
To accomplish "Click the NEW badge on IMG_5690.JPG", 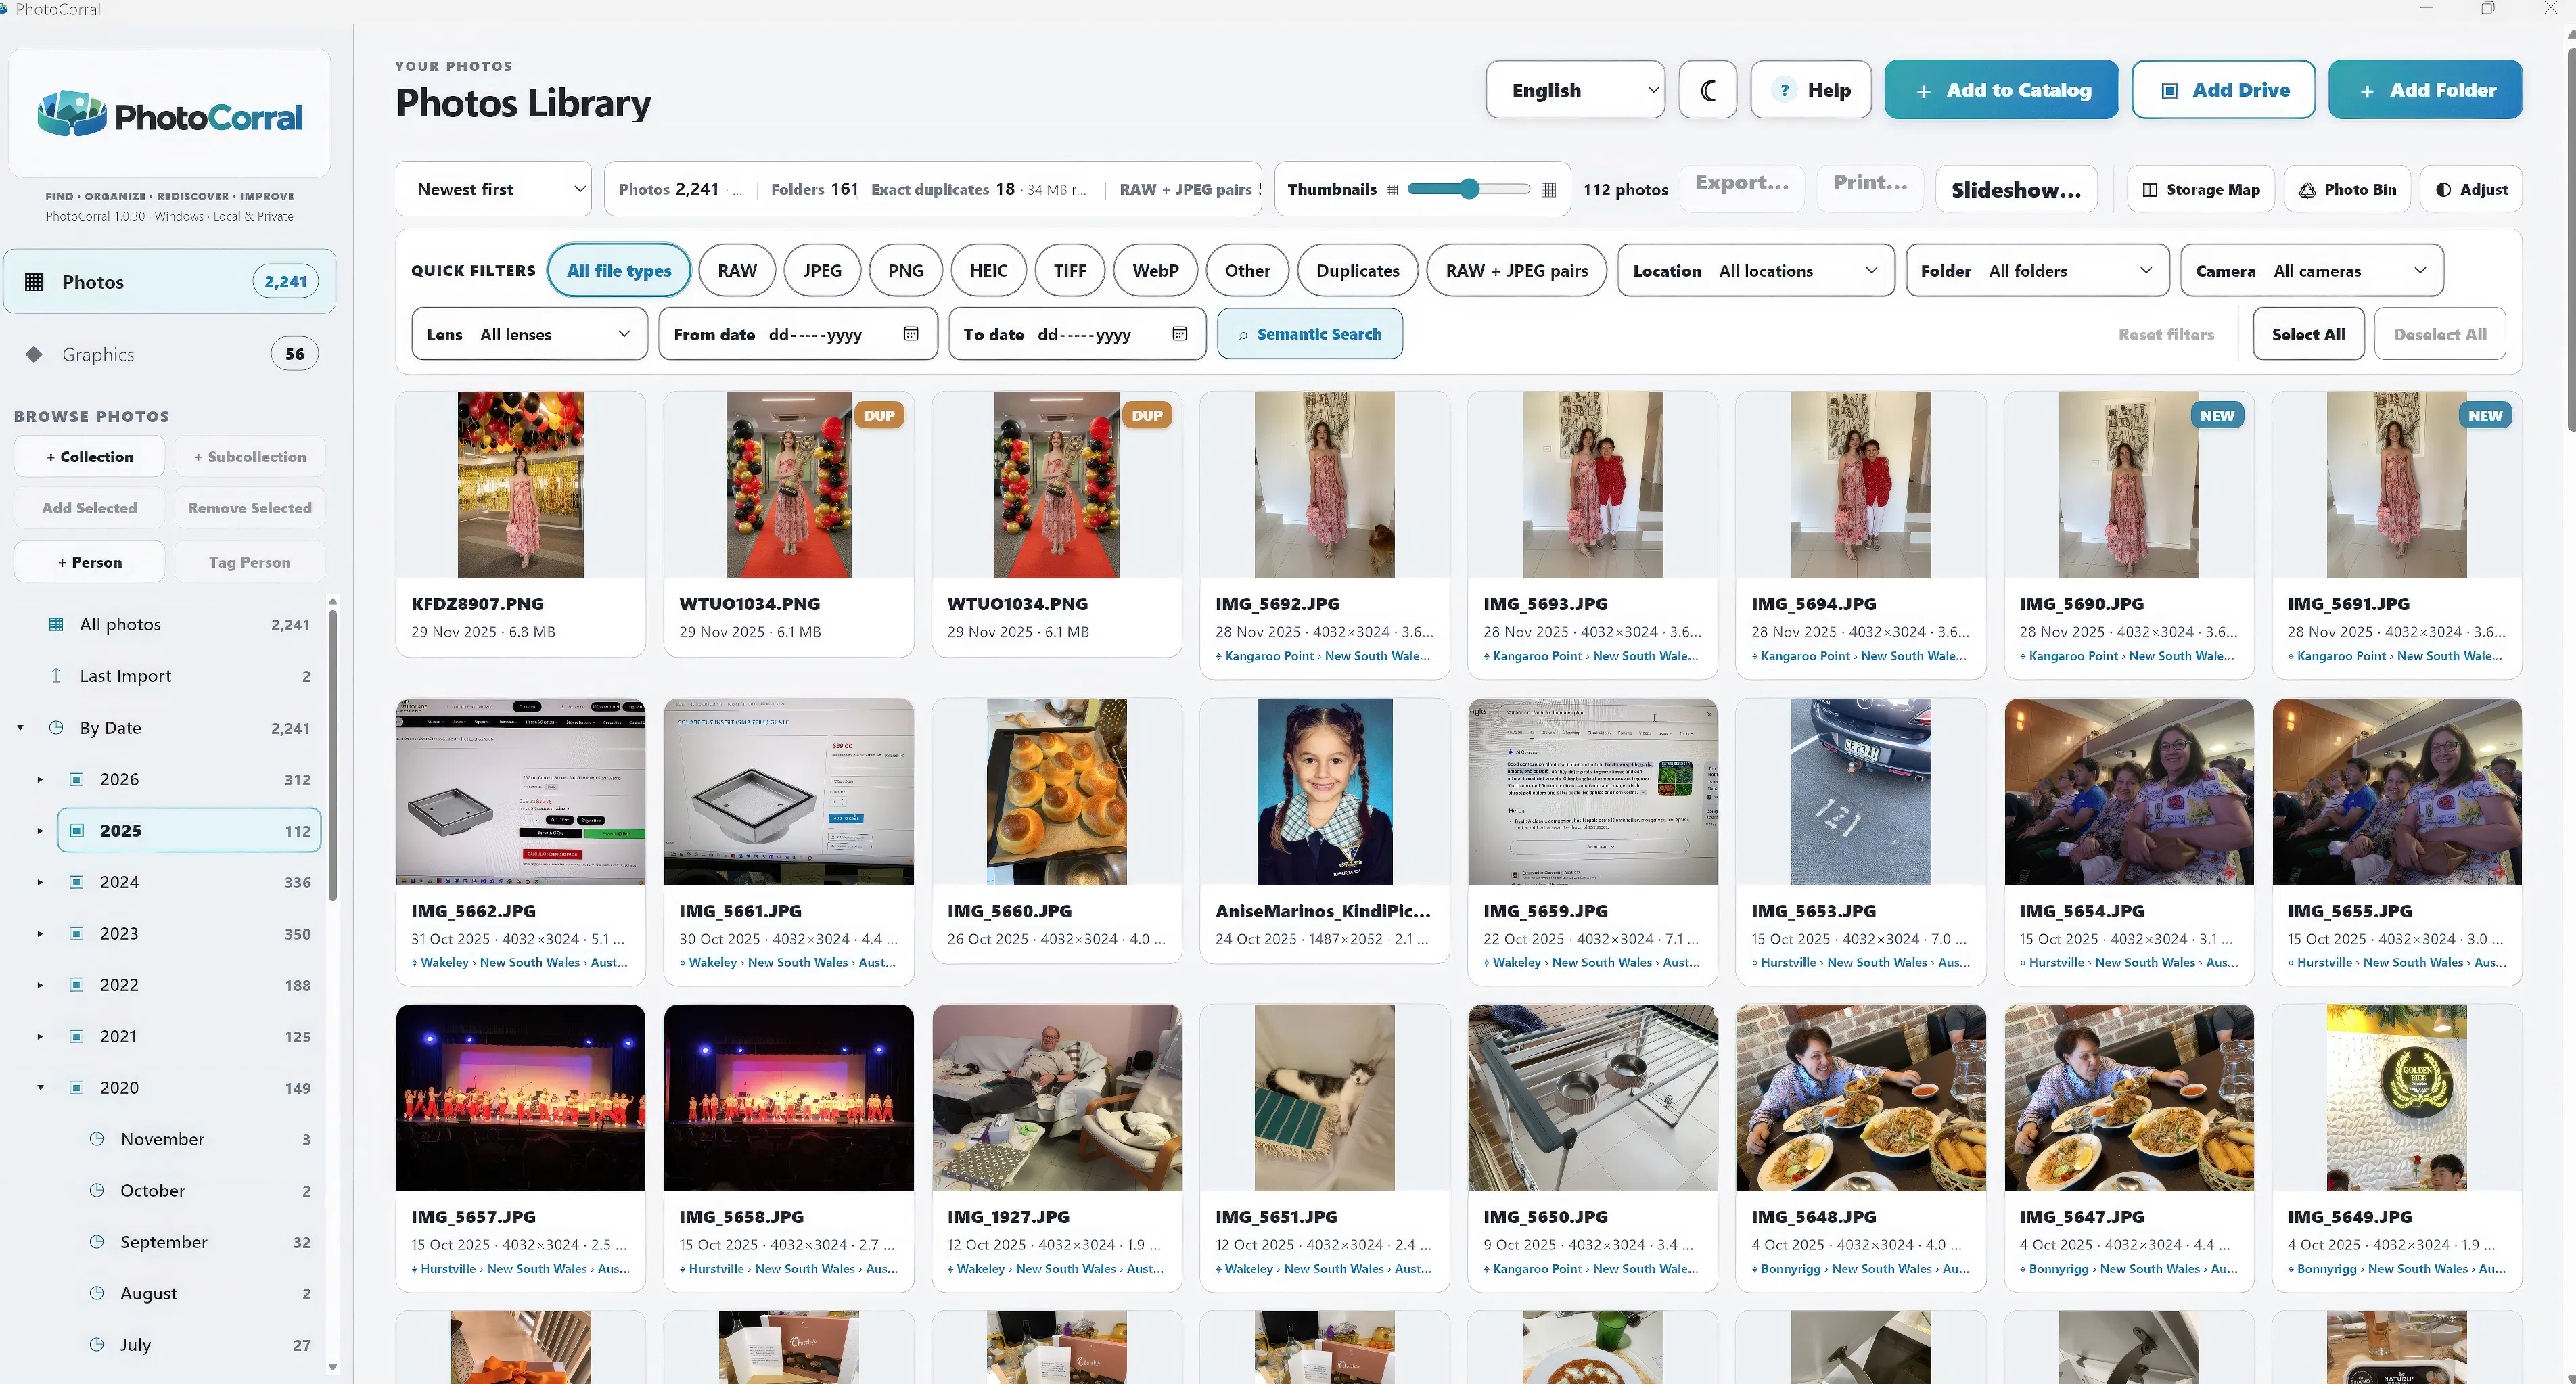I will [x=2217, y=415].
